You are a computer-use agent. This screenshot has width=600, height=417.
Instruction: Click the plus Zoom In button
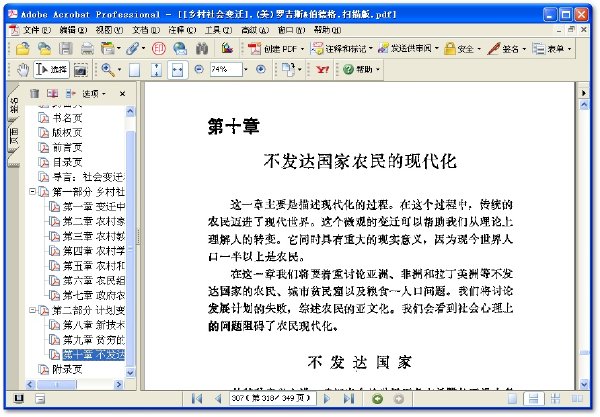pyautogui.click(x=261, y=69)
